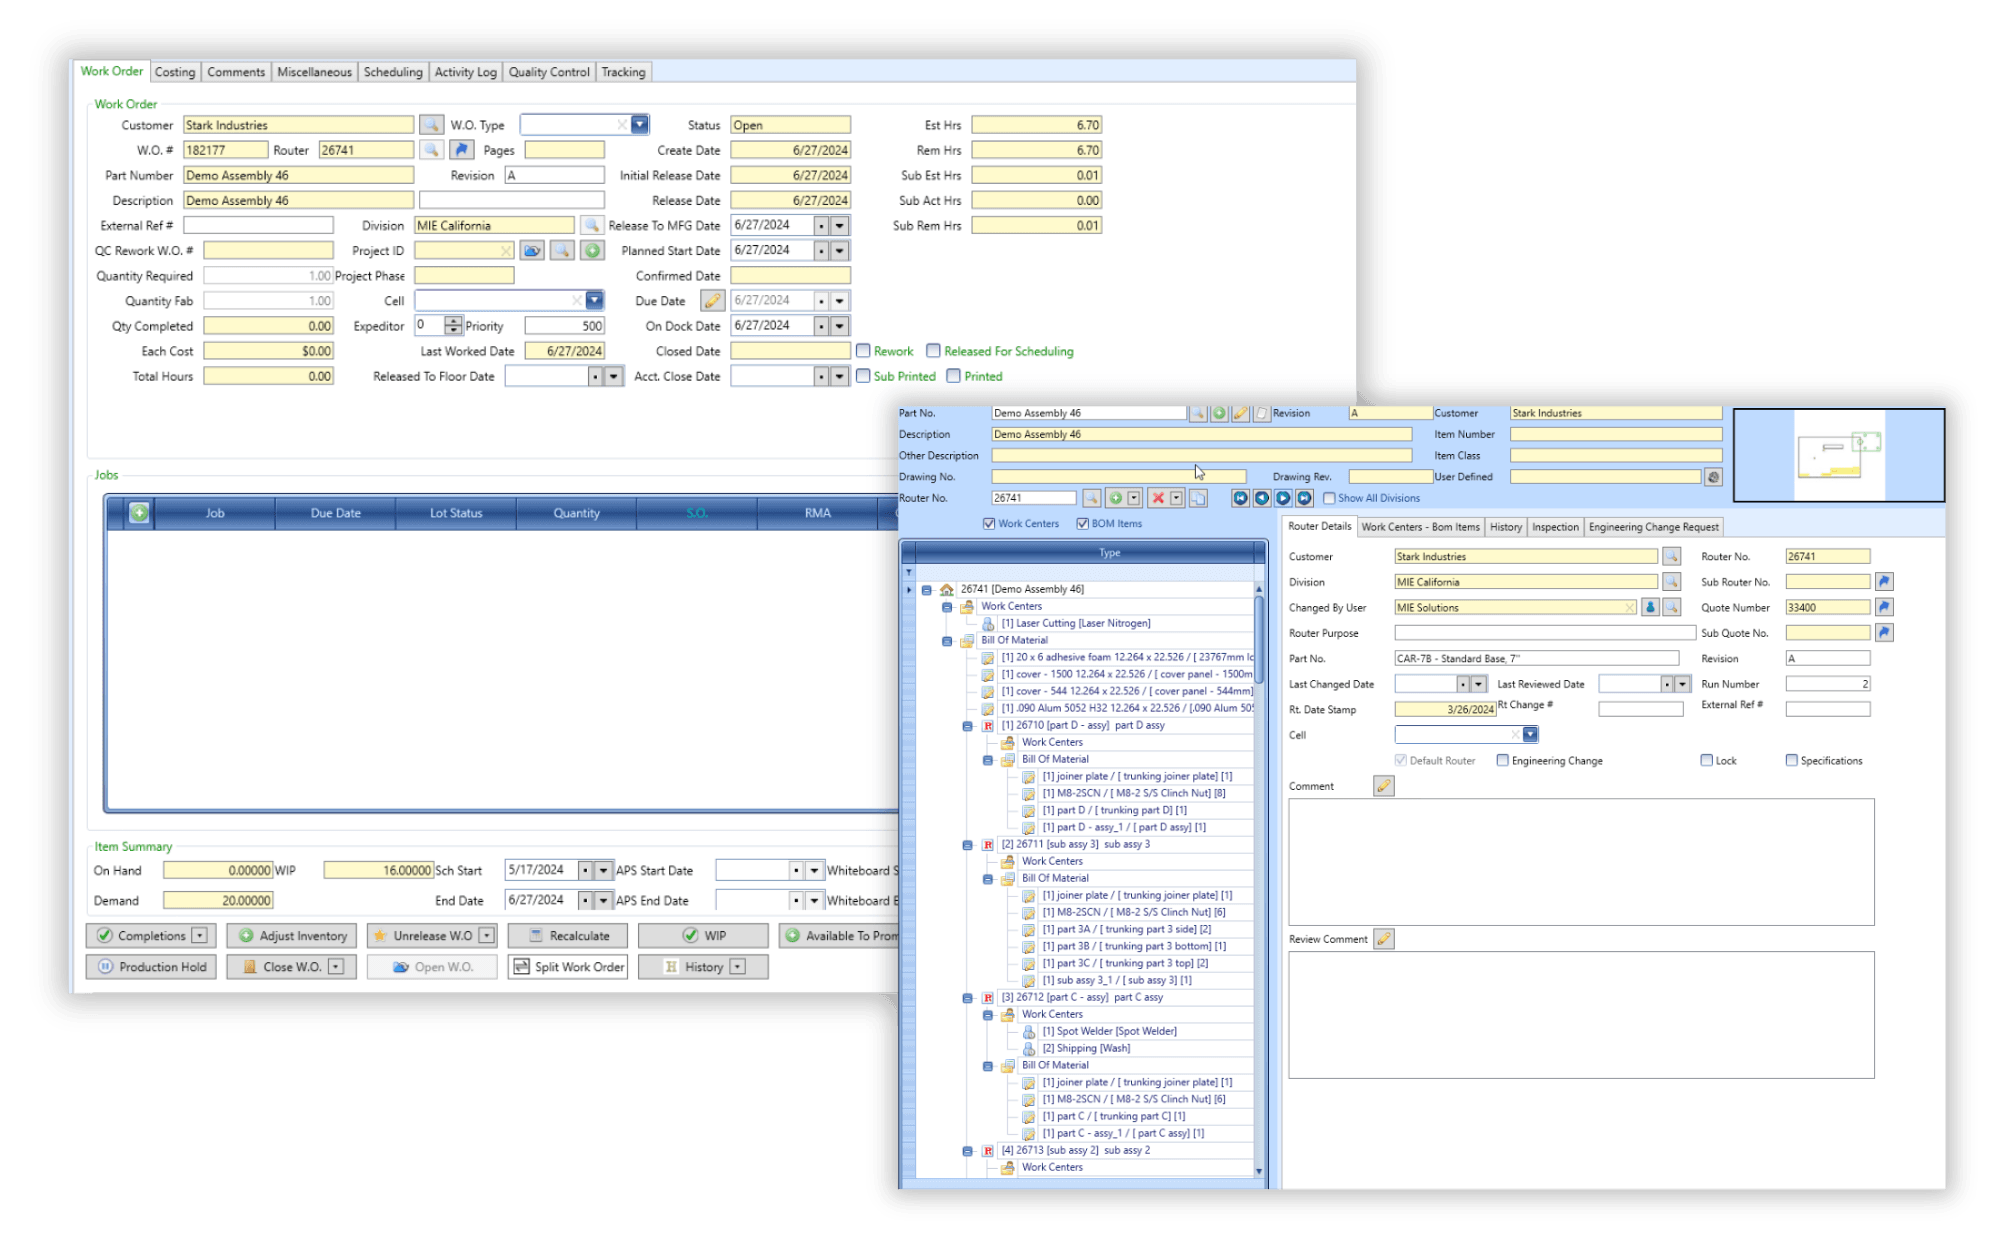Click the Customer lookup magnifier in Work Order
Viewport: 2000px width, 1233px height.
431,125
